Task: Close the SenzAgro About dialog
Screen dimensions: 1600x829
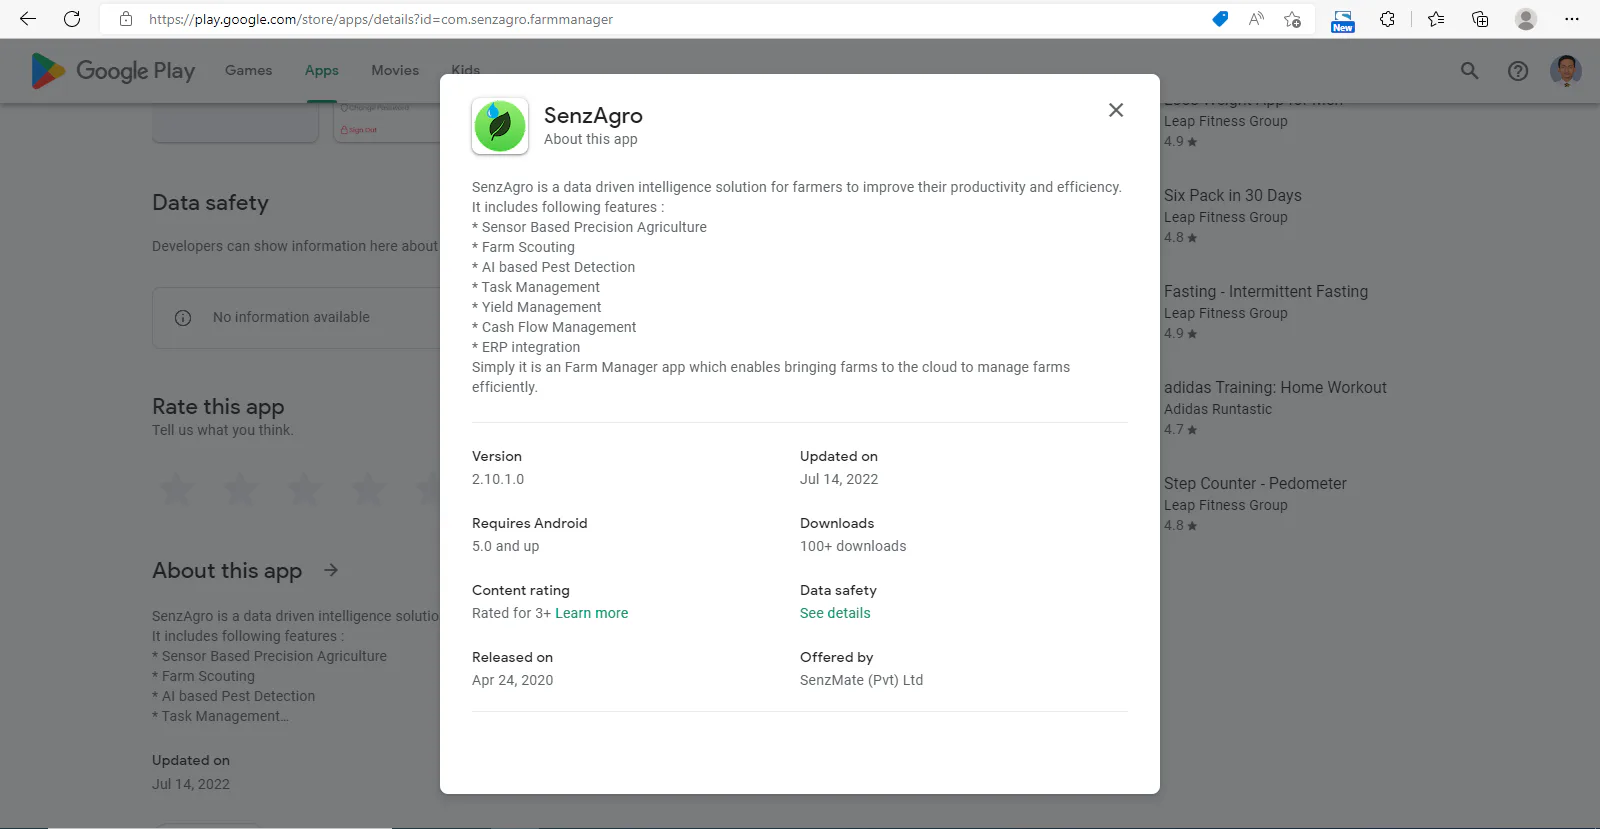Action: click(1116, 110)
